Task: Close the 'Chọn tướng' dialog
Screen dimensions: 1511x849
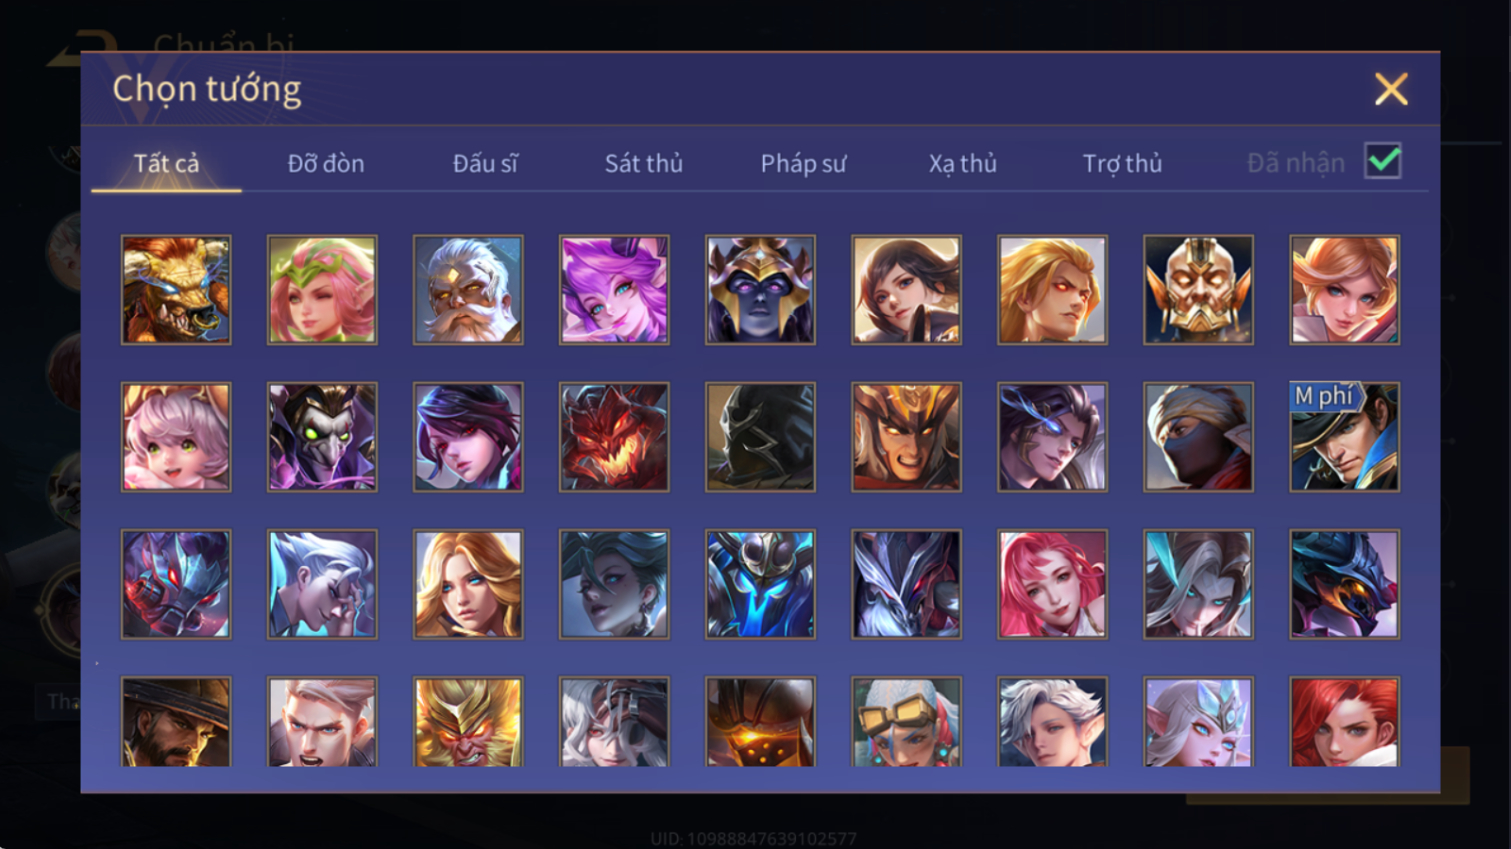Action: pos(1391,89)
